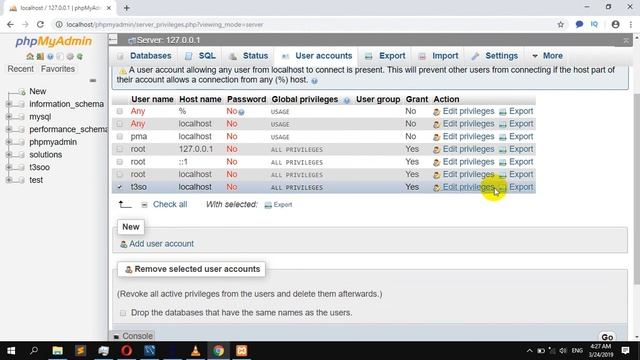Open a new browser tab
Image resolution: width=640 pixels, height=360 pixels.
point(127,8)
